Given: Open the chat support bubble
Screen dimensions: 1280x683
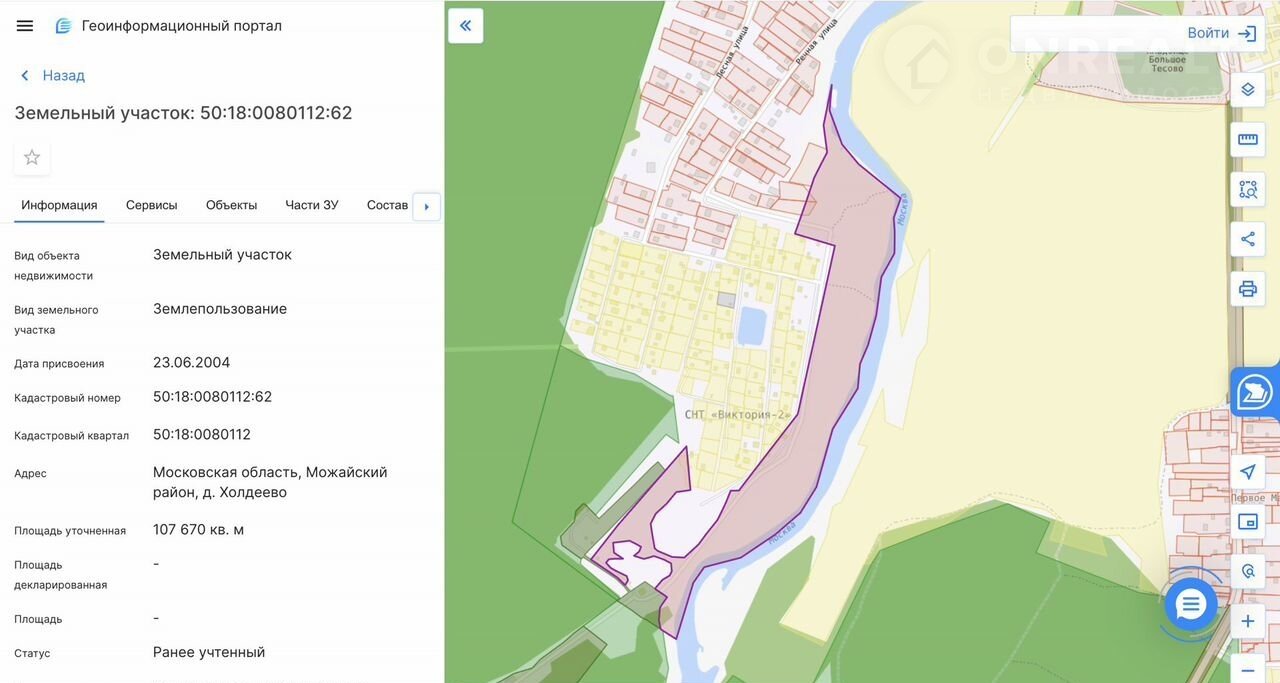Looking at the screenshot, I should click(x=1190, y=604).
